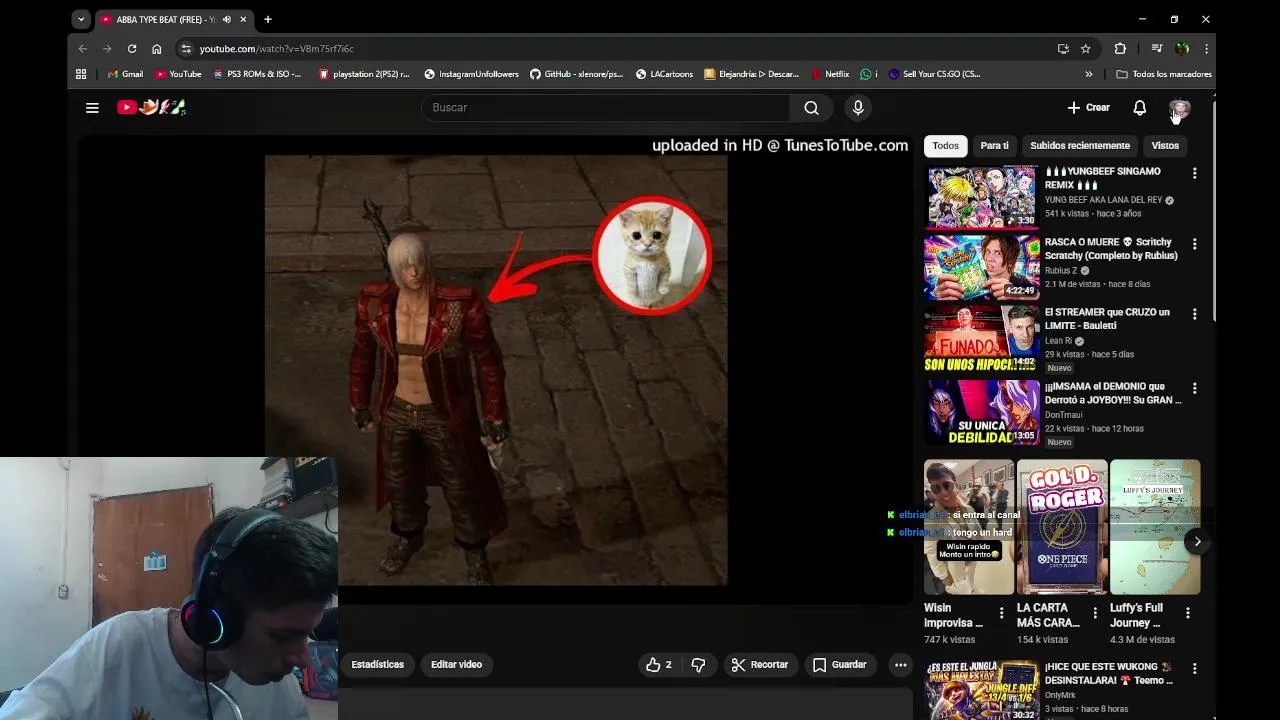Open options menu for El STREAMER que CRUZO video
This screenshot has height=720, width=1280.
tap(1194, 314)
